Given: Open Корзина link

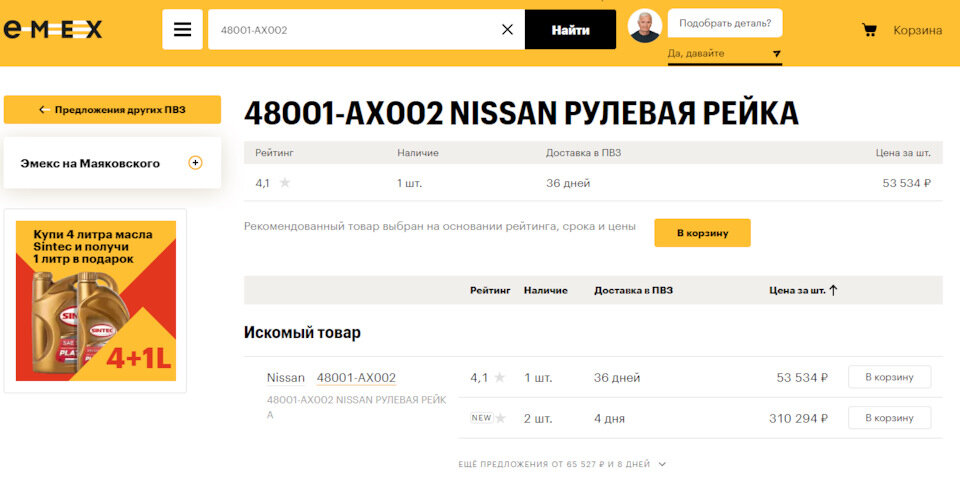Looking at the screenshot, I should point(917,30).
